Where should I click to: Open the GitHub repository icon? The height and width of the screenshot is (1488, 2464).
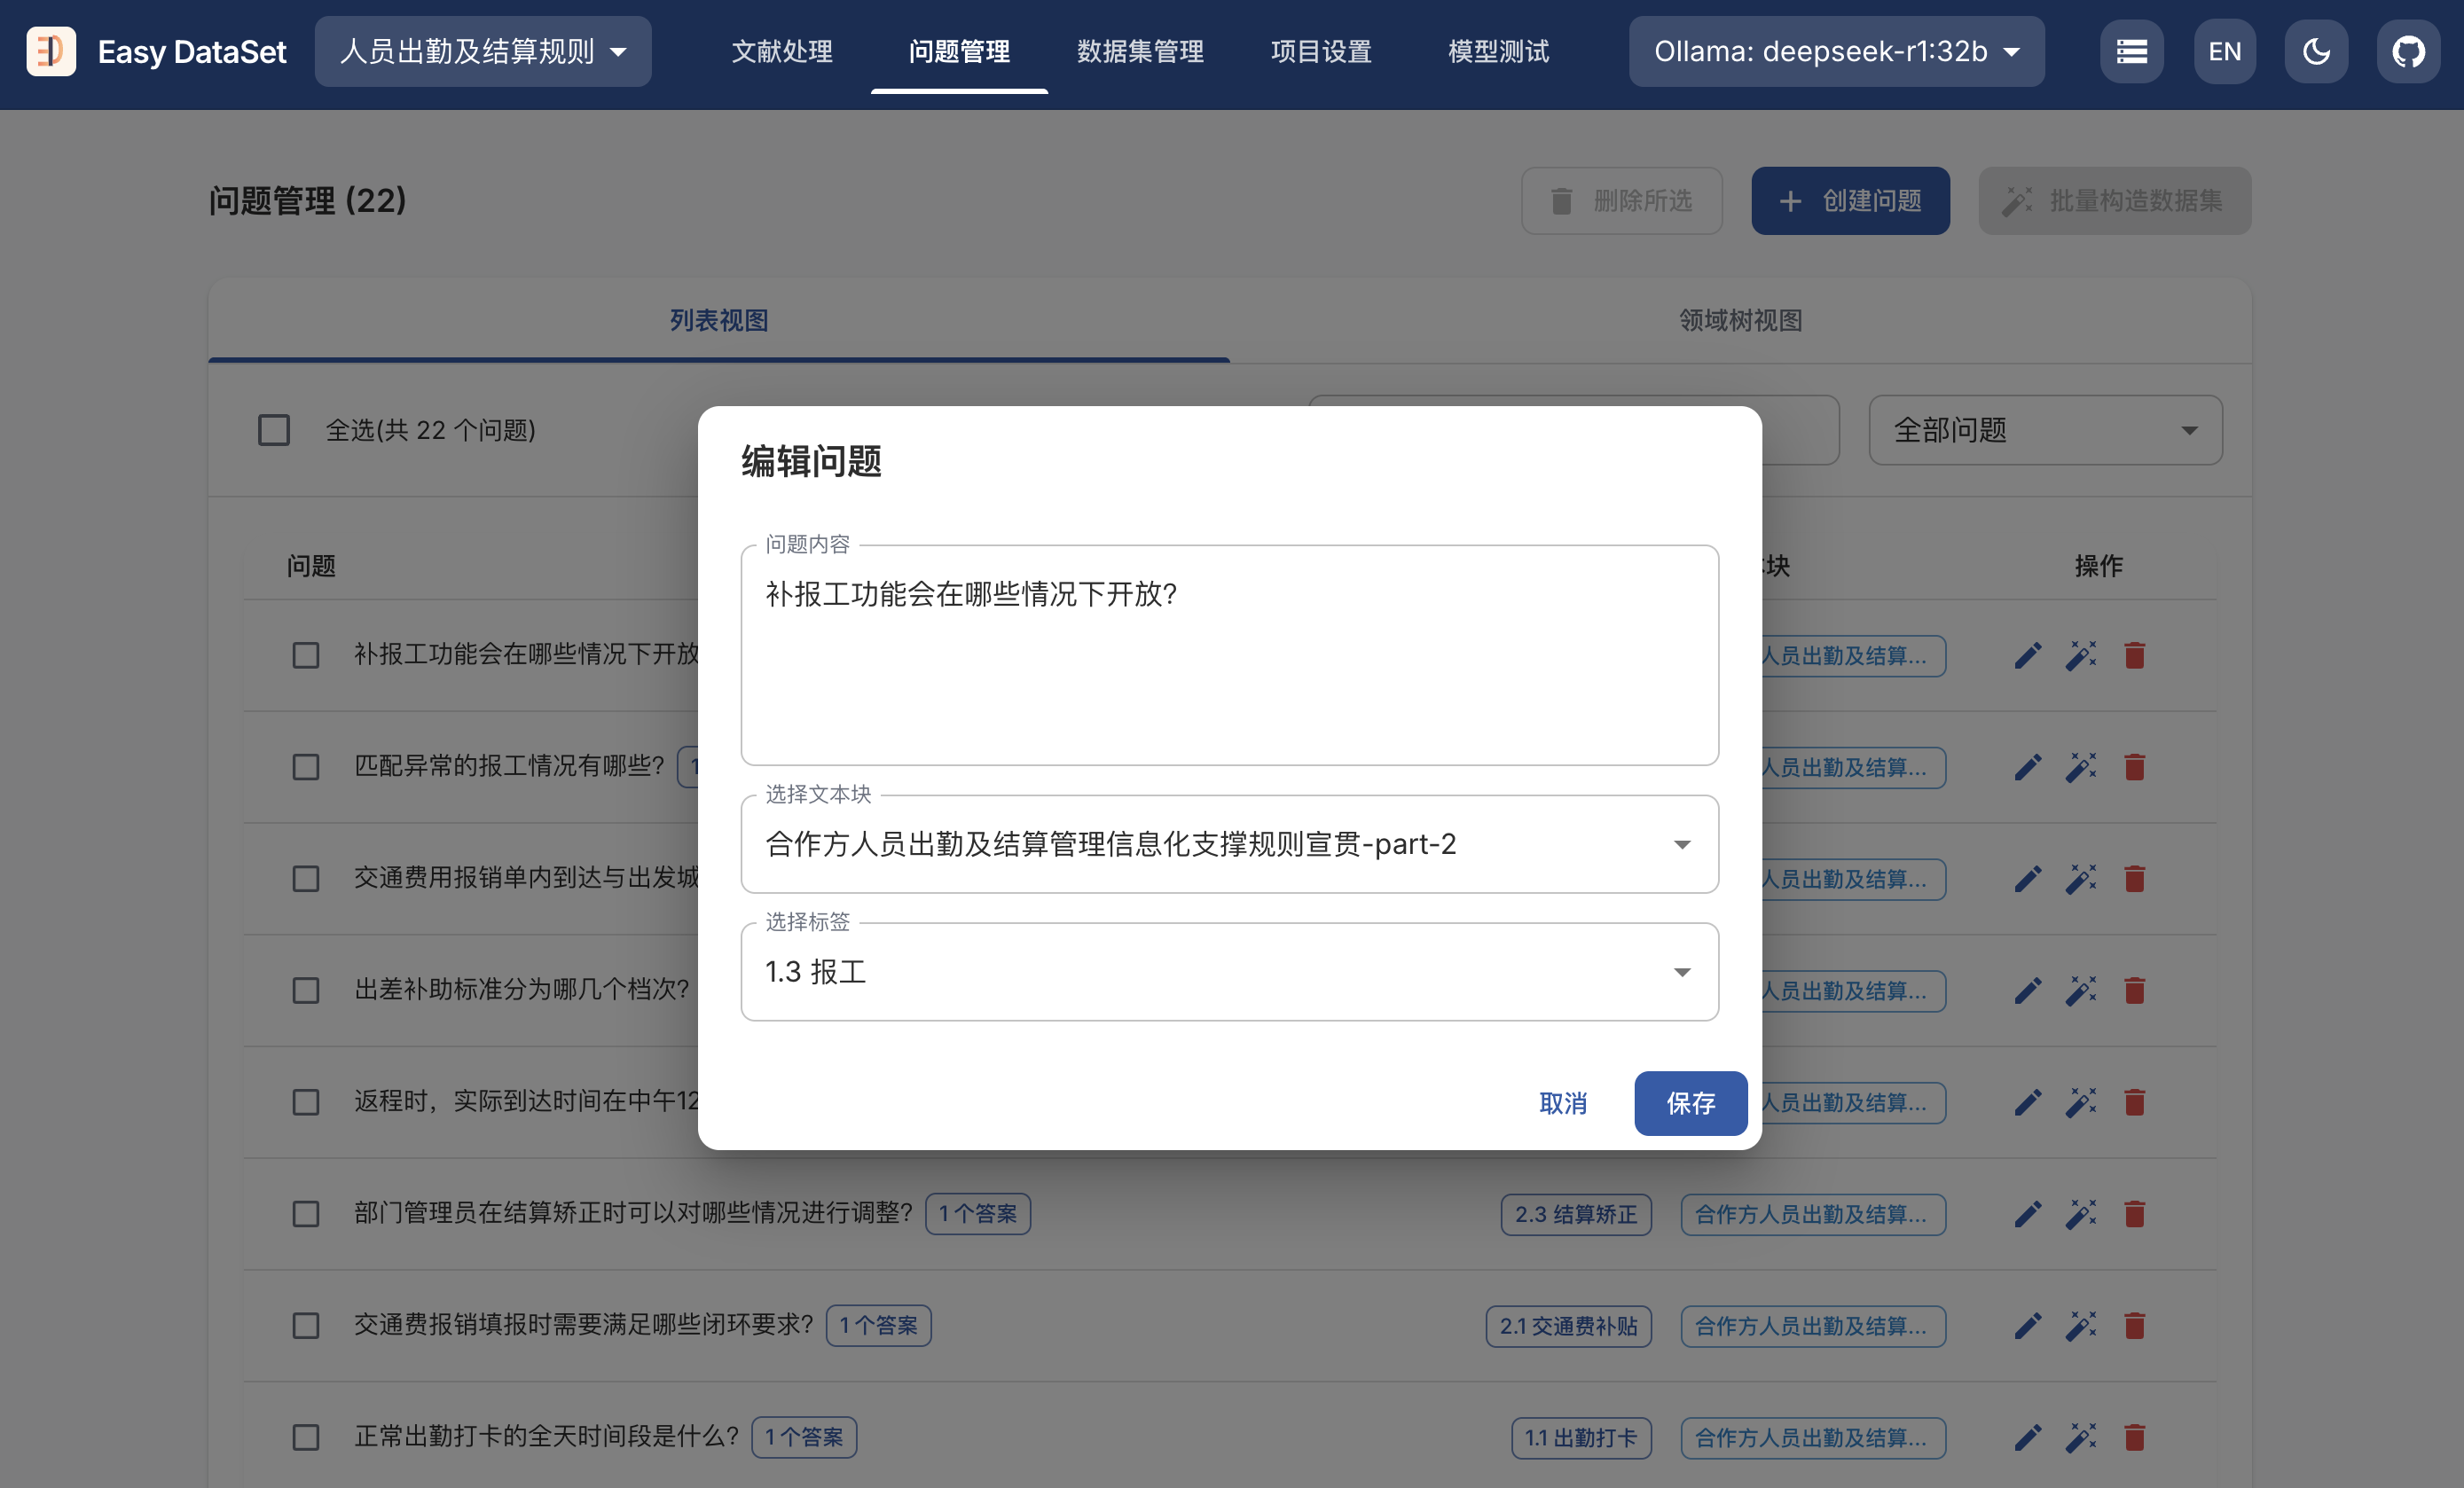point(2407,51)
